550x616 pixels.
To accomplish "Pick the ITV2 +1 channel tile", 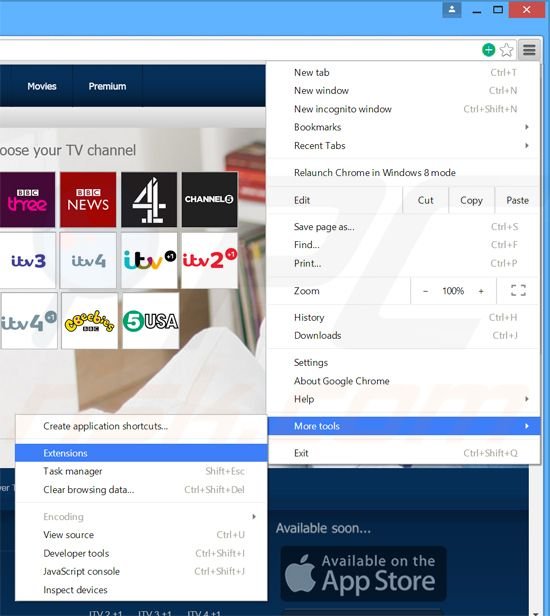I will coord(209,260).
